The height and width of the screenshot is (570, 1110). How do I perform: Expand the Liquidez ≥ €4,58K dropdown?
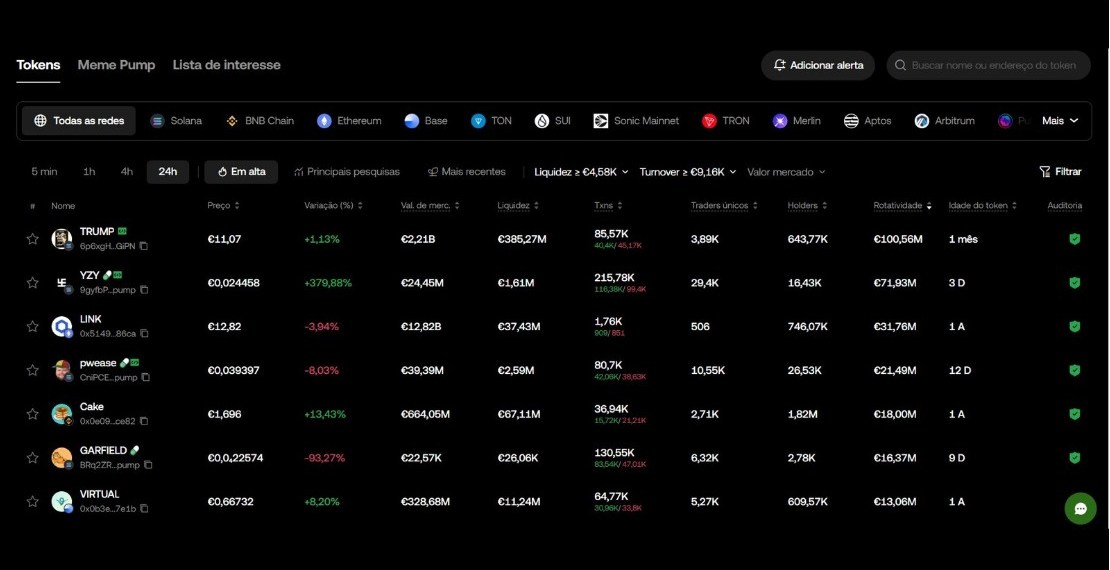coord(581,172)
